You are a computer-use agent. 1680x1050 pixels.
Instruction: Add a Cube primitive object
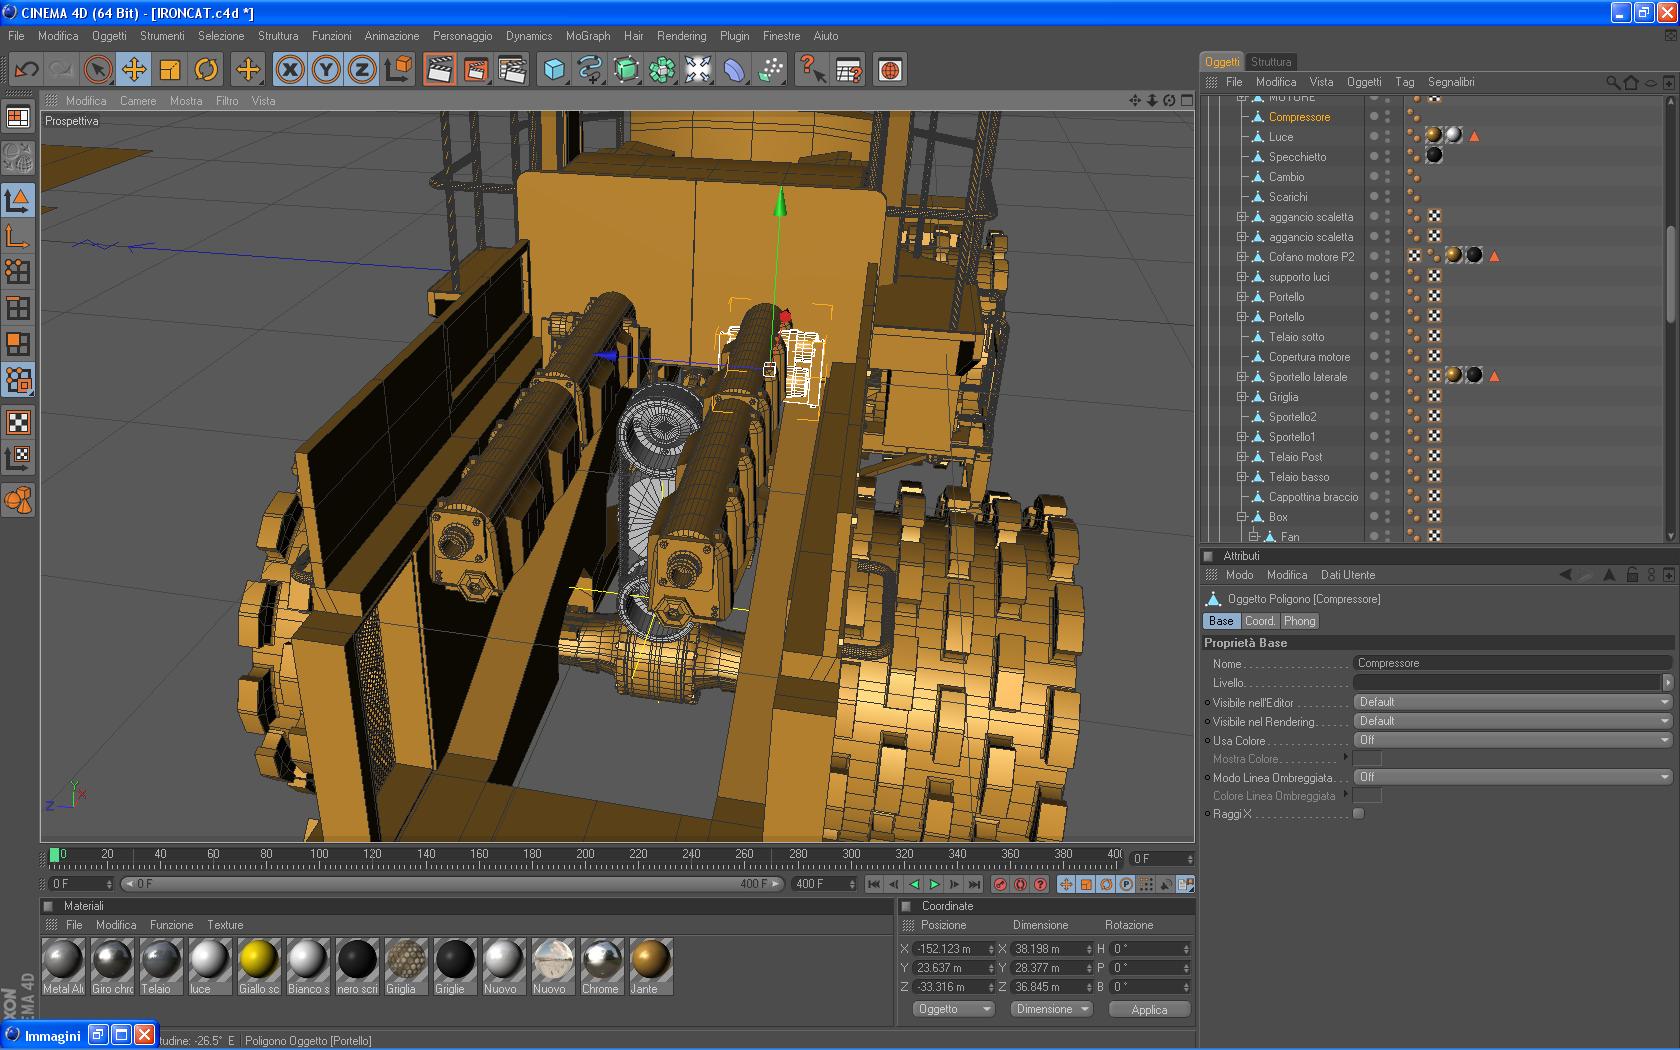[x=554, y=69]
